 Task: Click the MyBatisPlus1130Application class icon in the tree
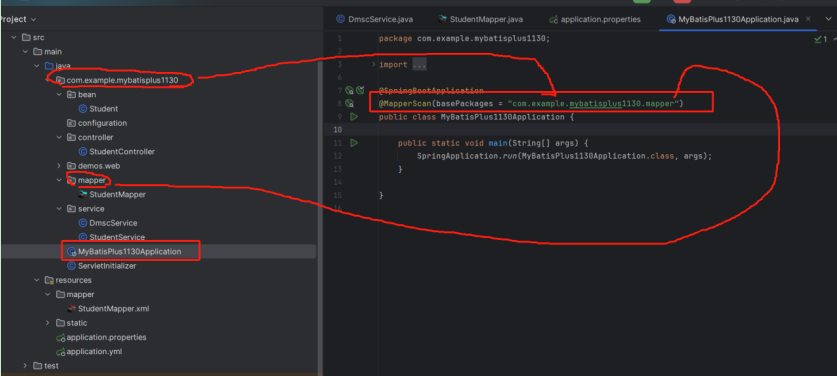click(71, 251)
